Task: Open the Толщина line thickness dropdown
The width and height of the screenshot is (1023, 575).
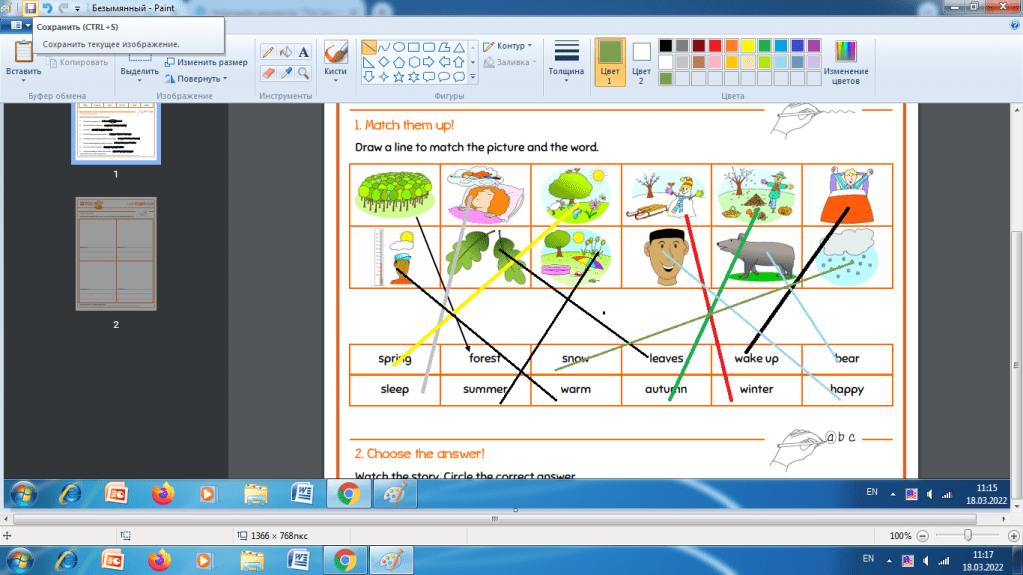Action: 566,60
